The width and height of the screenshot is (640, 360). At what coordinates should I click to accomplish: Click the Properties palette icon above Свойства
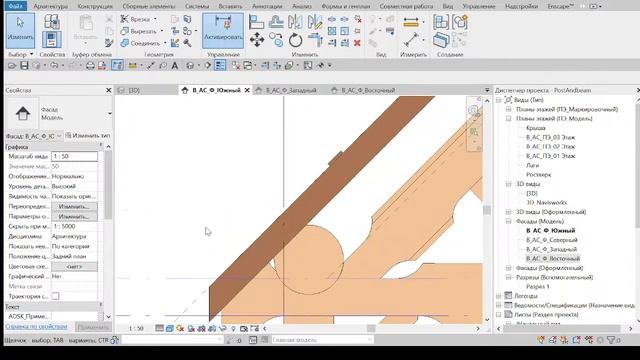[52, 40]
